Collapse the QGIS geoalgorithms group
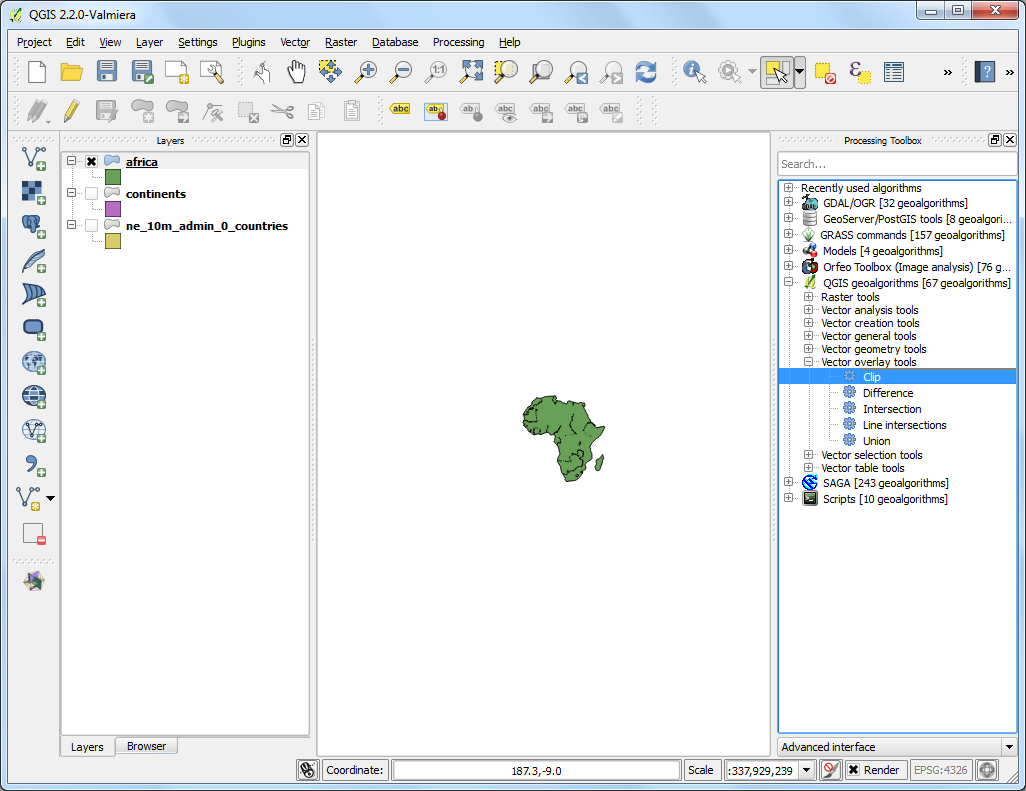Image resolution: width=1026 pixels, height=791 pixels. tap(788, 282)
